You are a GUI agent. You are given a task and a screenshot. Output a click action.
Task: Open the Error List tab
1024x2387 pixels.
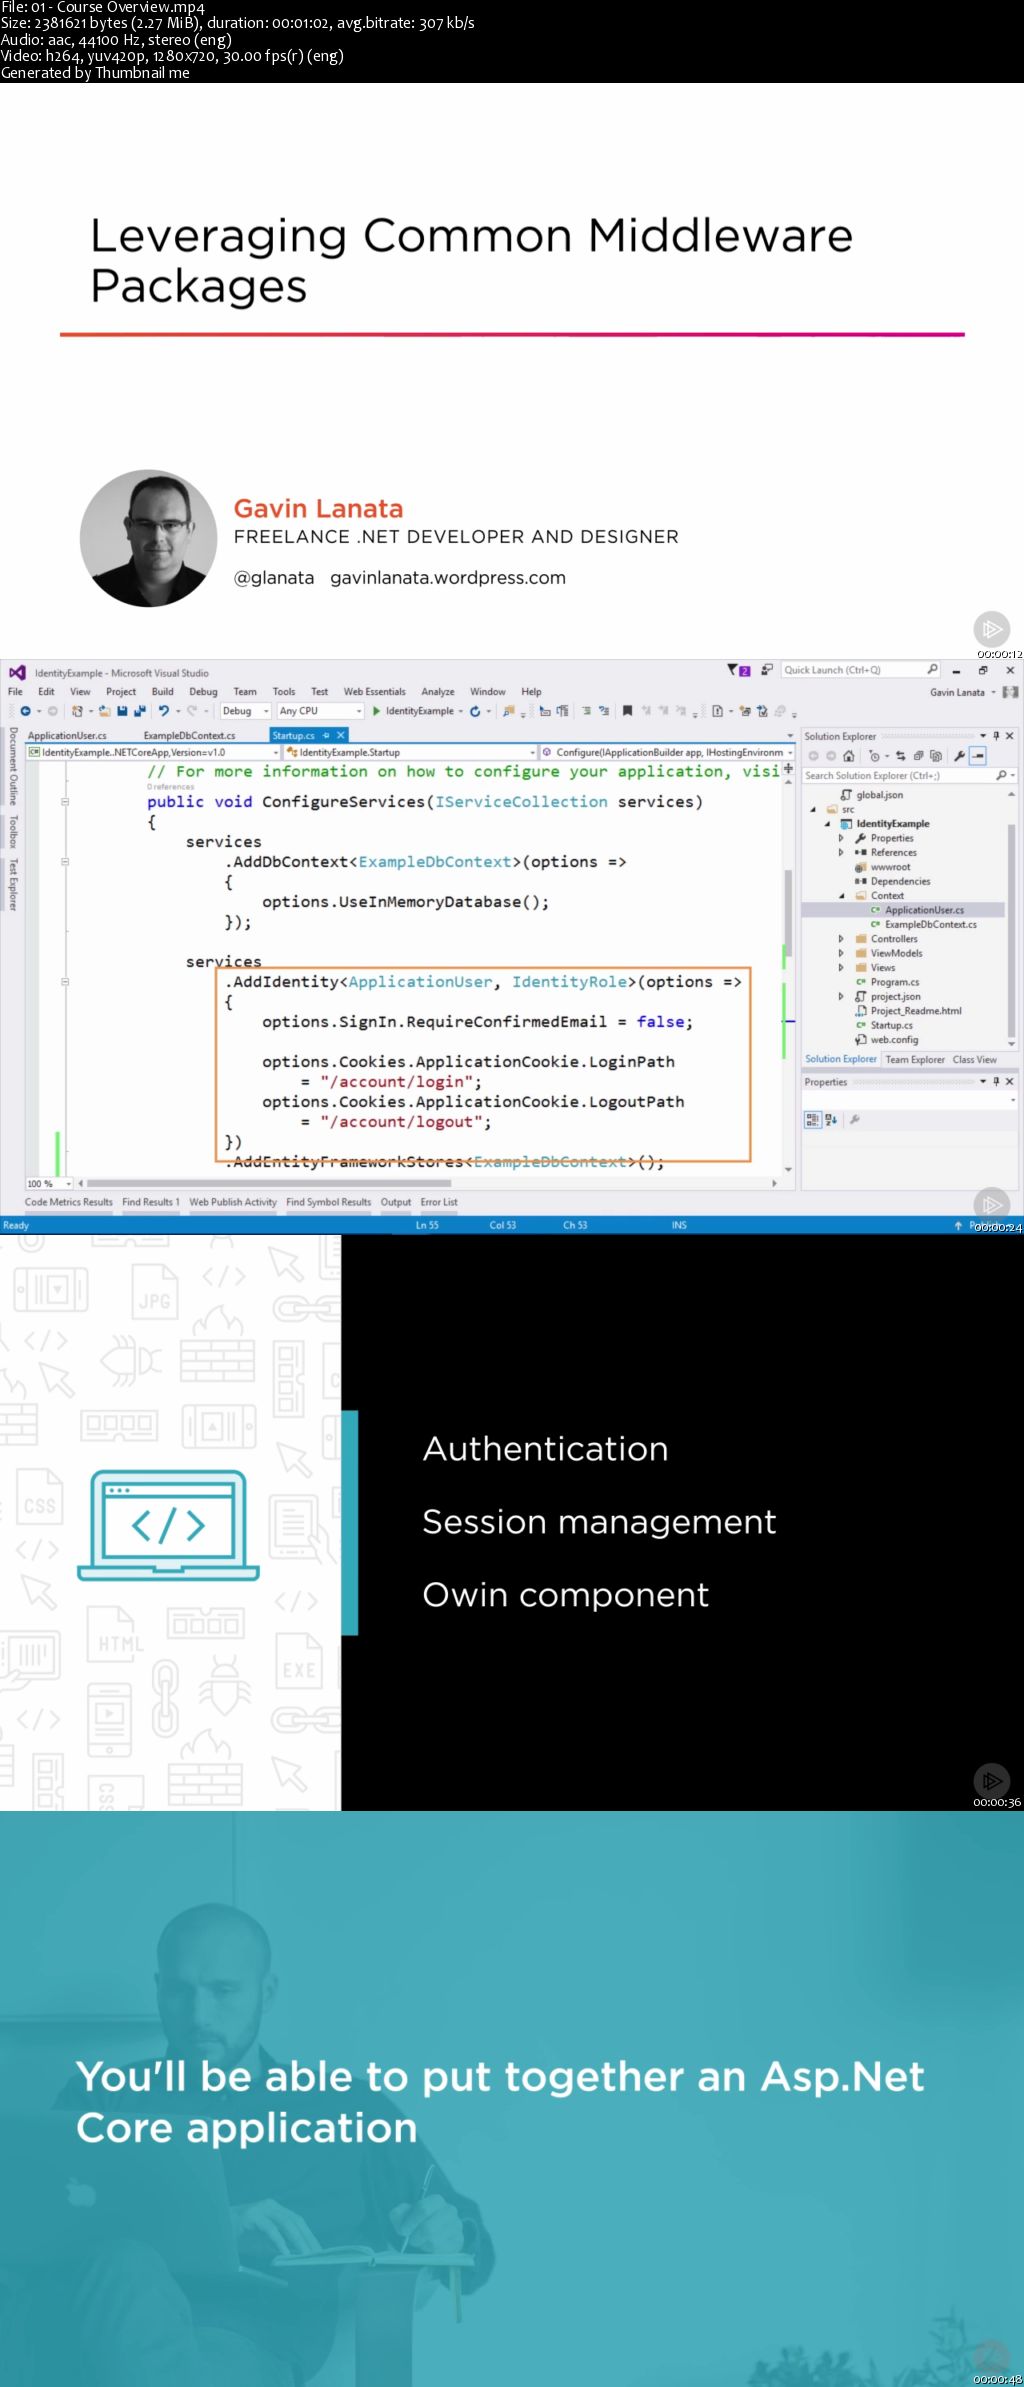[439, 1202]
